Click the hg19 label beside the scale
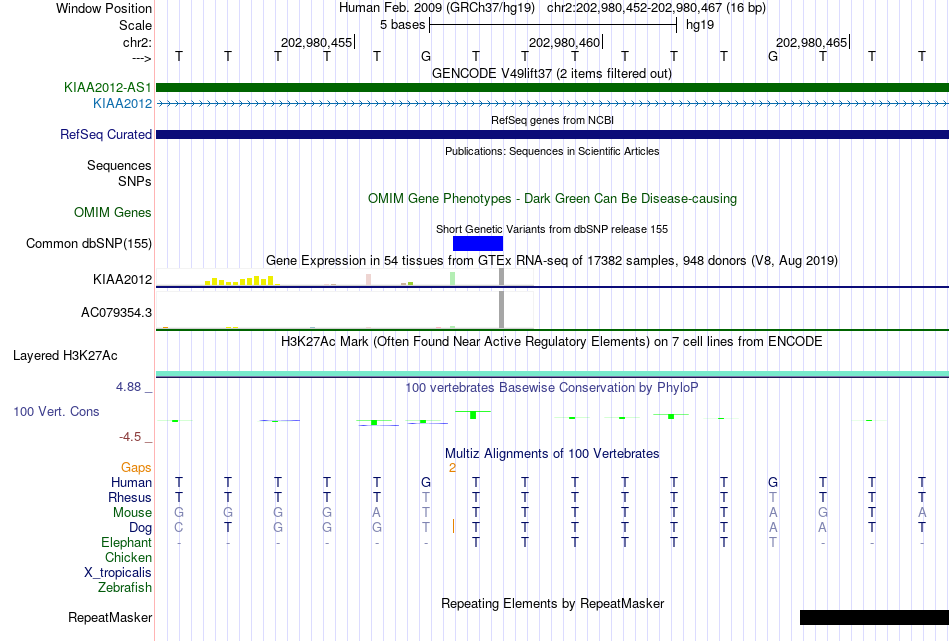Screen dimensions: 950x641 coord(700,25)
